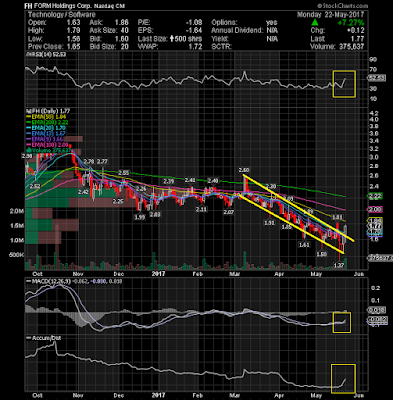The image size is (393, 400).
Task: Click the yellow EMA(50) legend entry
Action: (x=46, y=117)
